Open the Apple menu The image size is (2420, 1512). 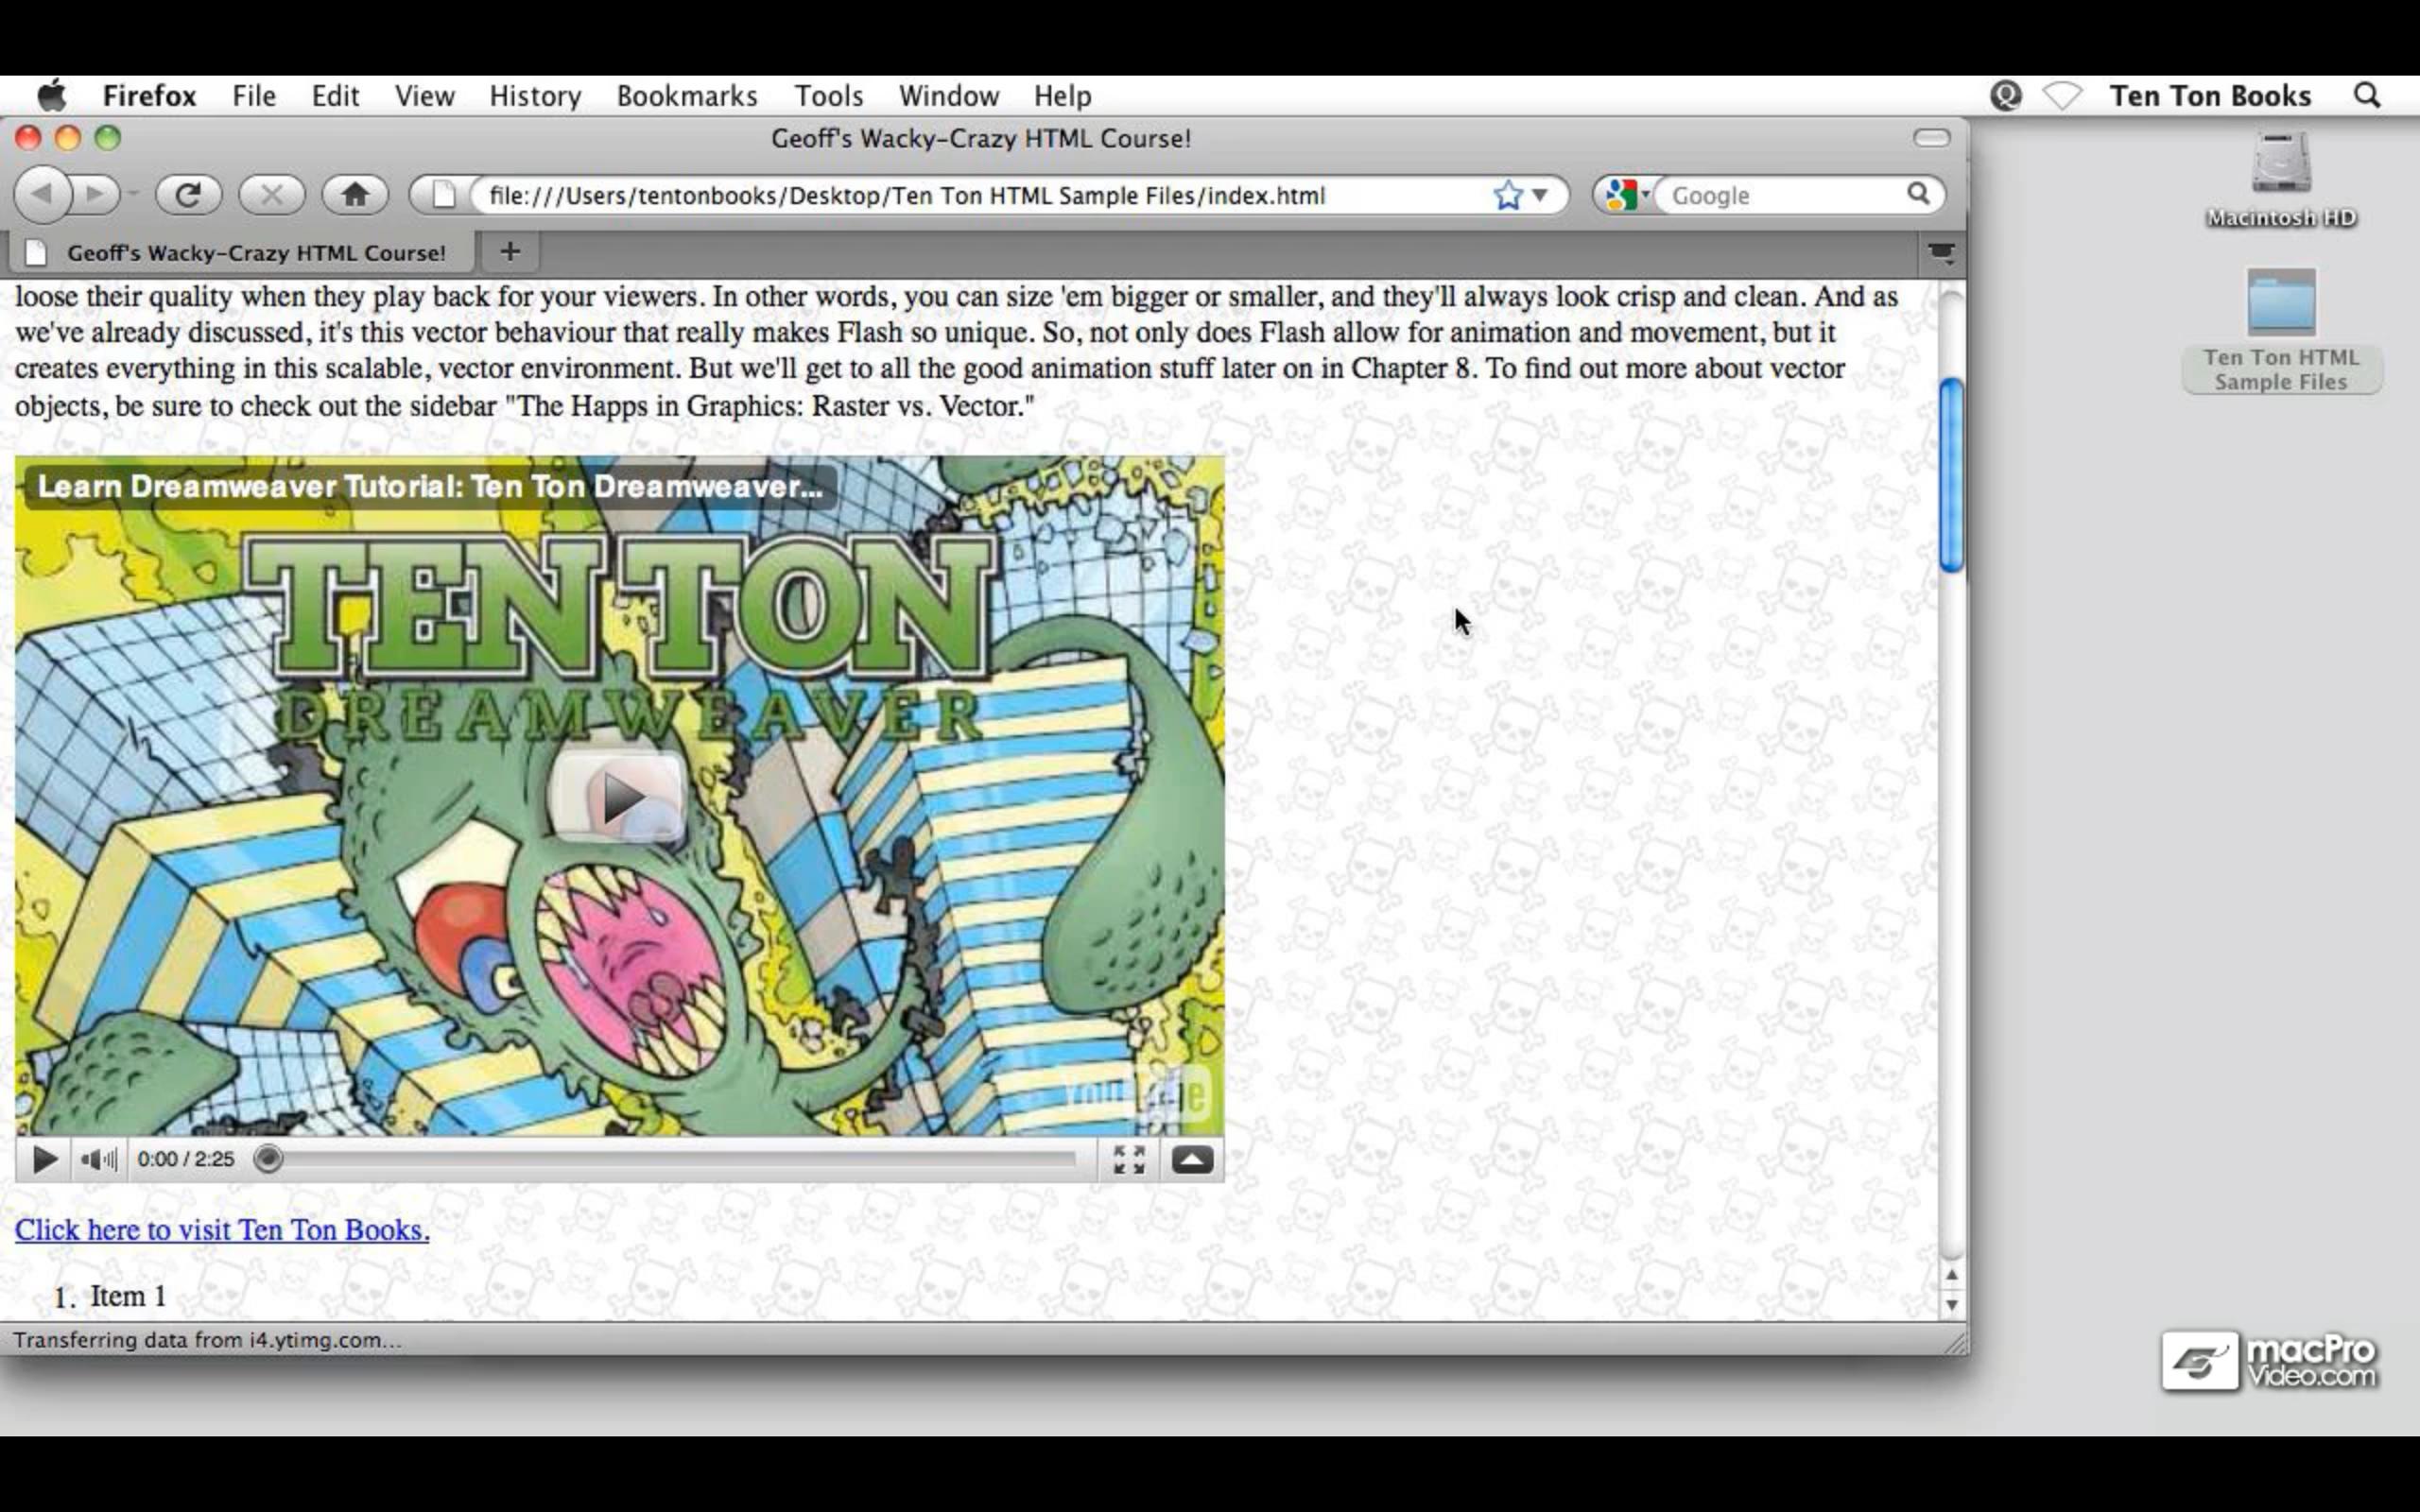tap(51, 96)
